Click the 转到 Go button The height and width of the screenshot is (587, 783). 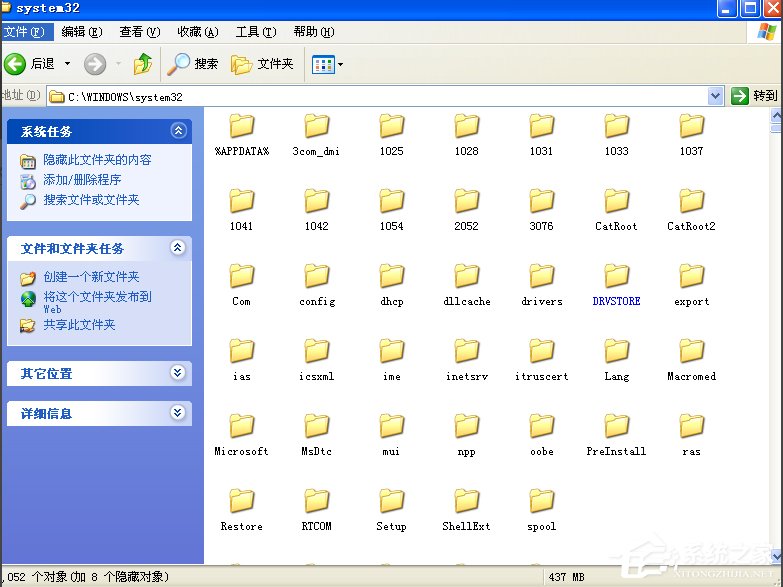pyautogui.click(x=754, y=96)
